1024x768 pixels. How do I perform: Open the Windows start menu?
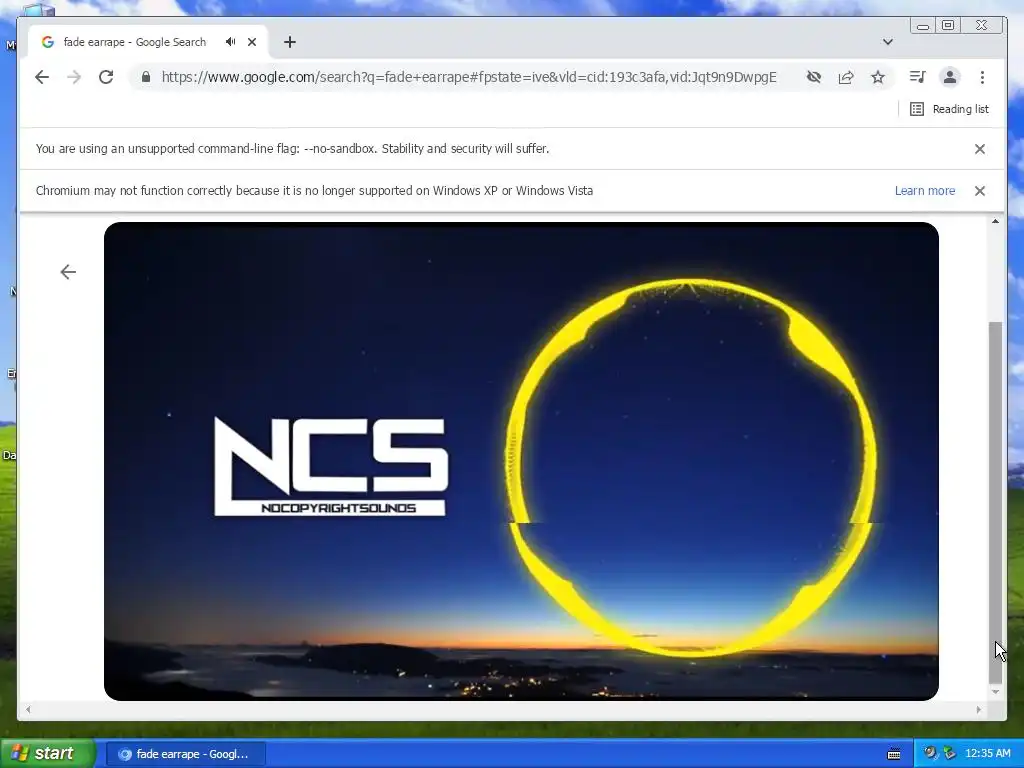47,754
